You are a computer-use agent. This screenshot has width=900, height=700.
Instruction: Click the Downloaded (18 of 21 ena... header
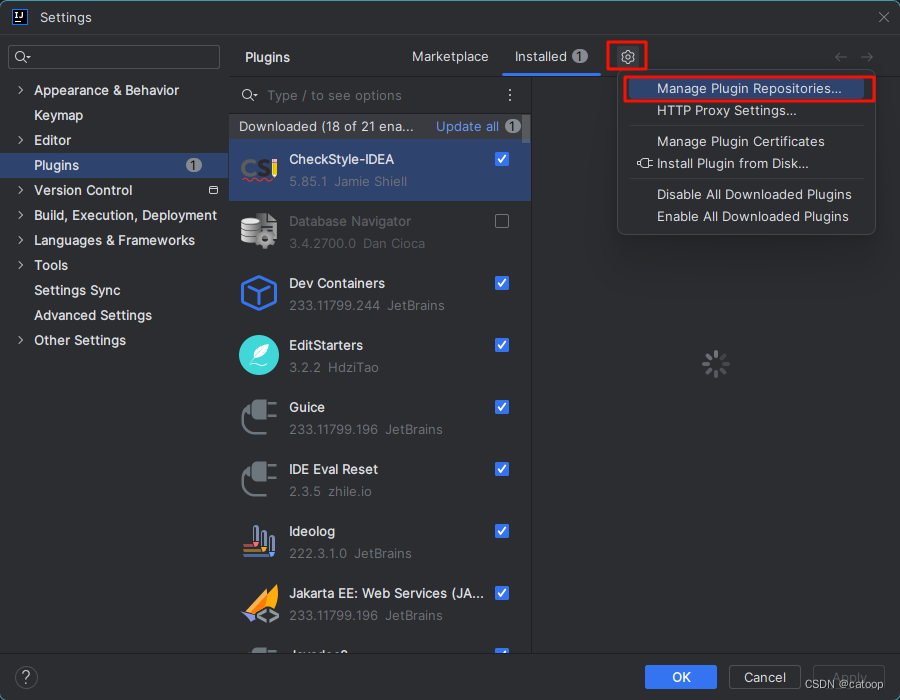tap(326, 126)
